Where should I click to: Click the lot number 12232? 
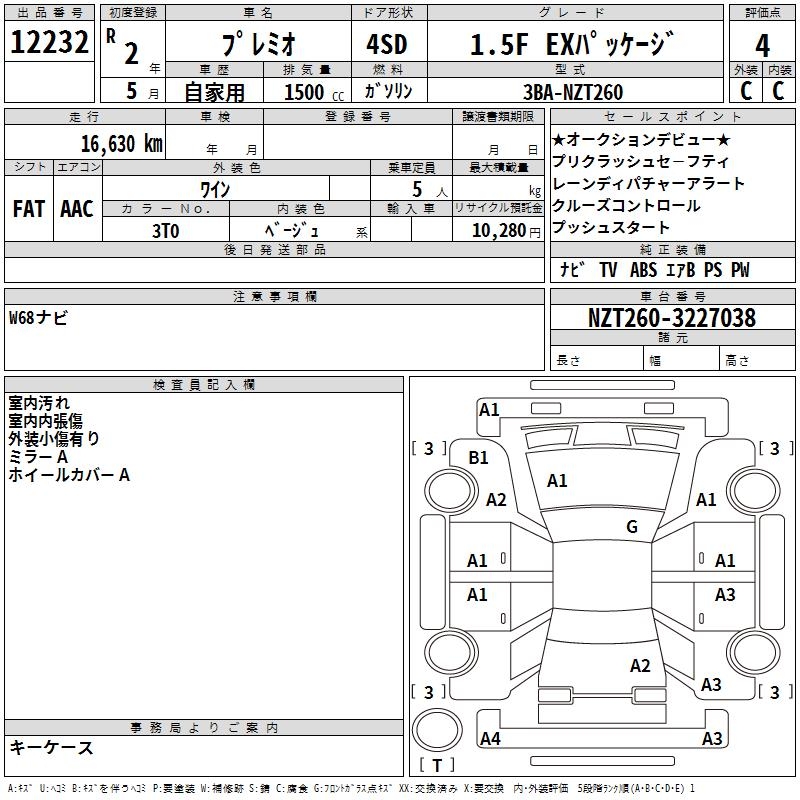point(49,42)
